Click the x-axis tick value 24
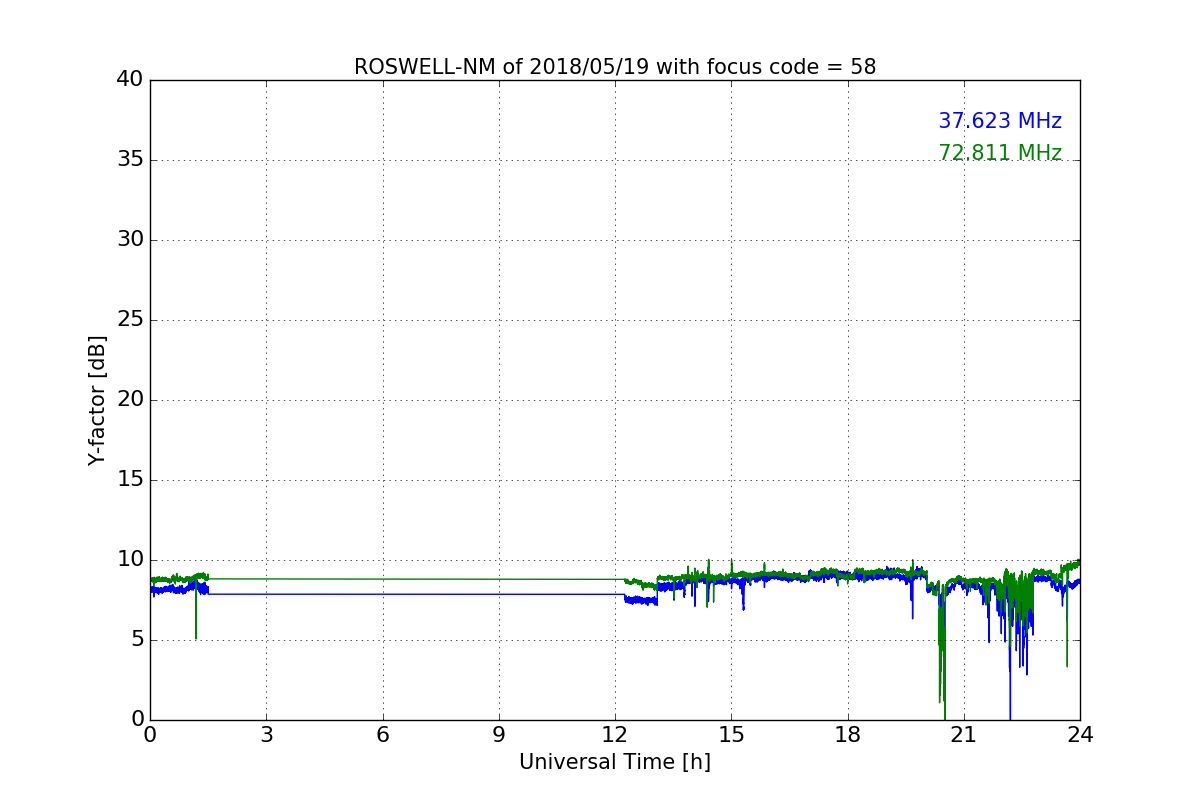This screenshot has width=1200, height=800. pyautogui.click(x=1080, y=735)
